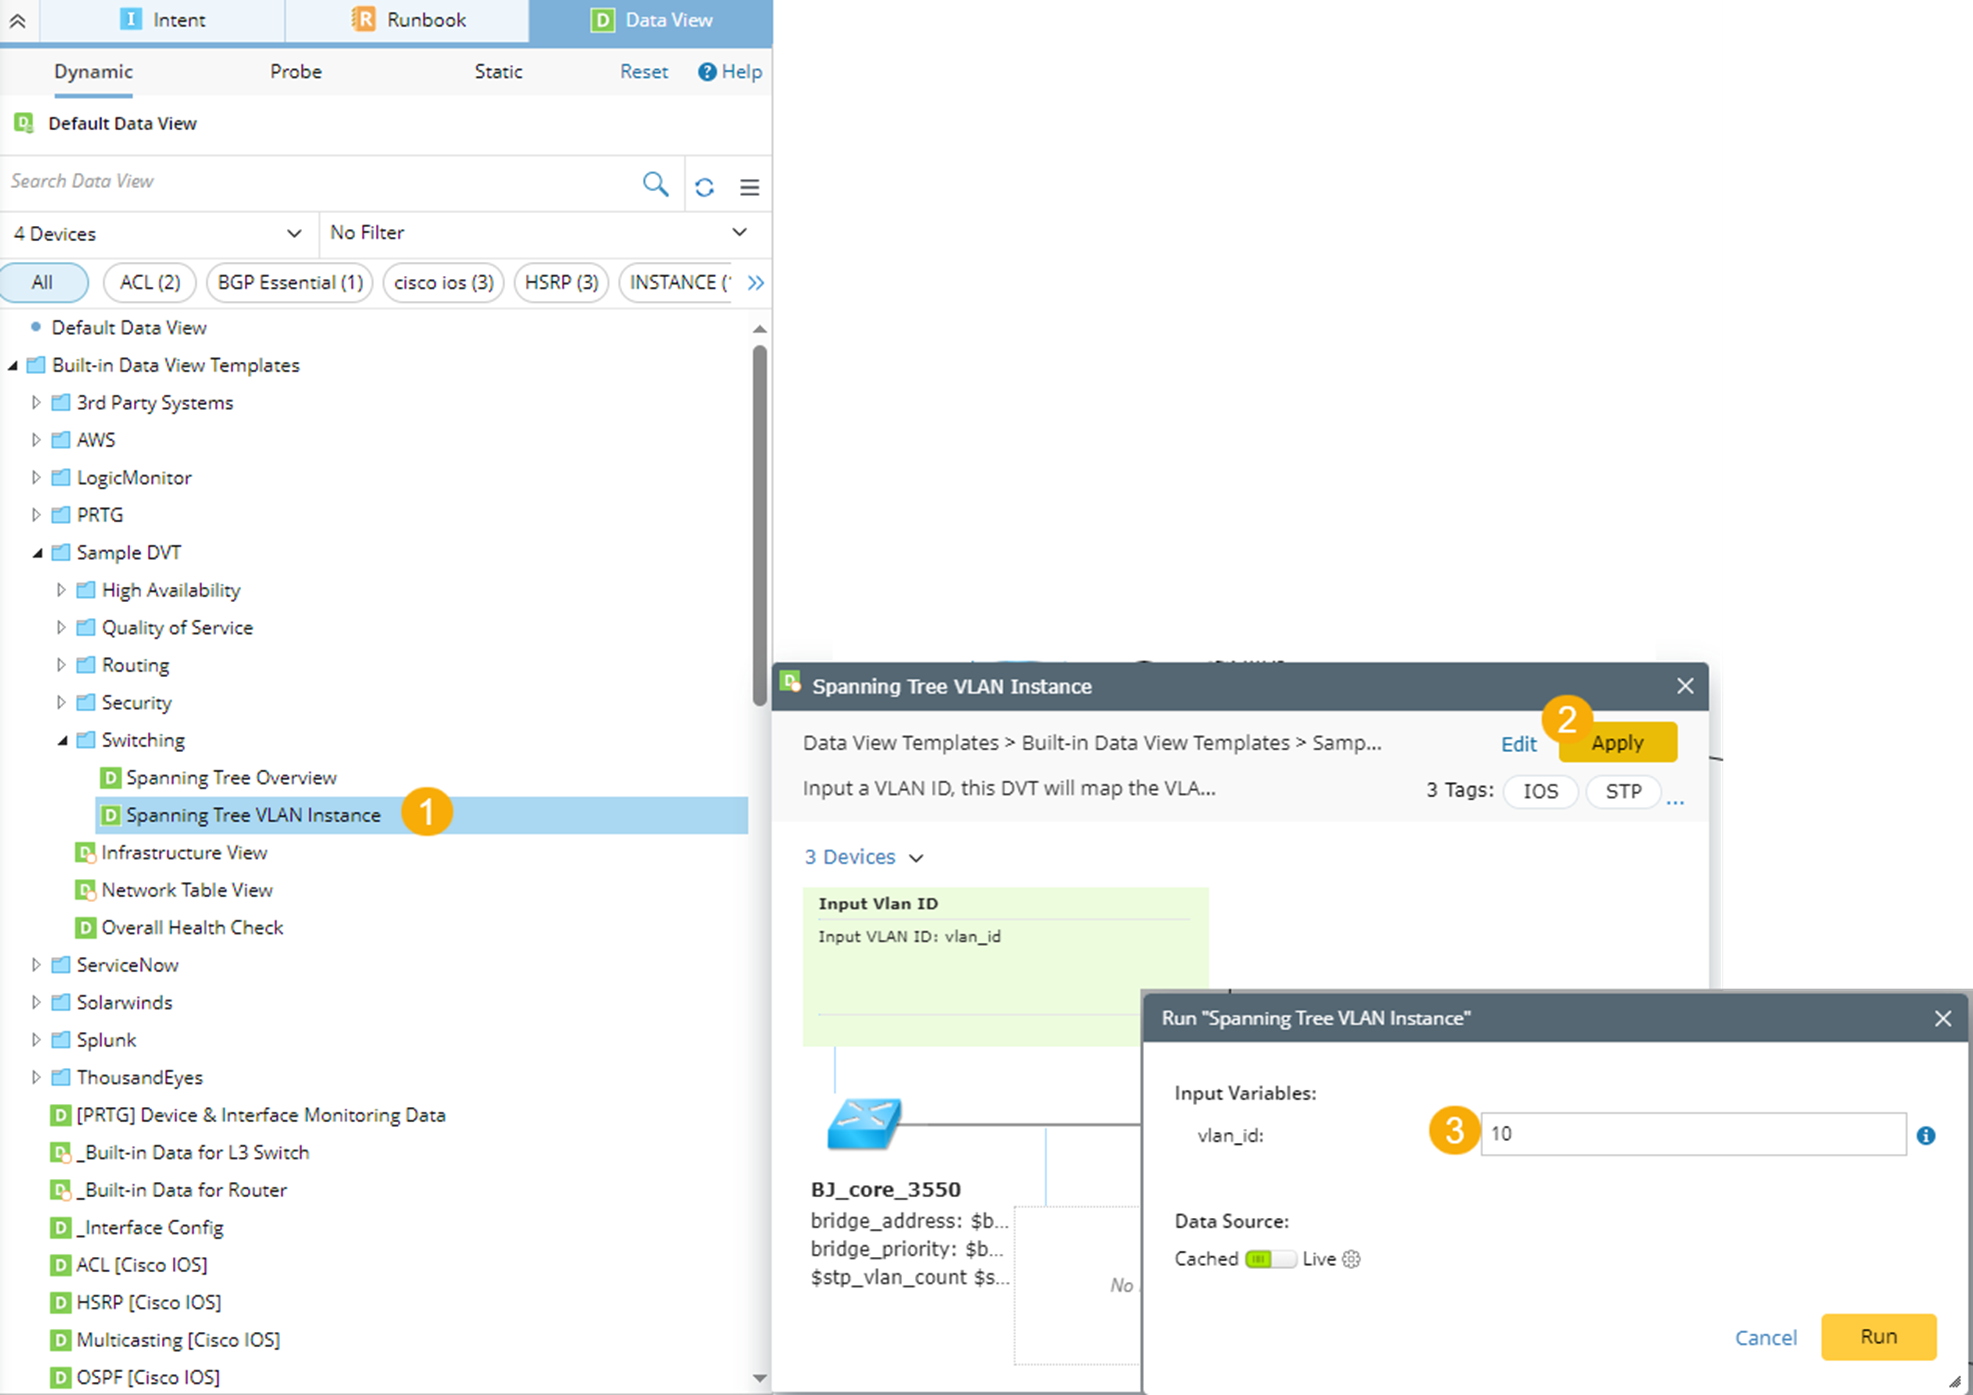1973x1395 pixels.
Task: Select the All filter tag
Action: click(x=43, y=283)
